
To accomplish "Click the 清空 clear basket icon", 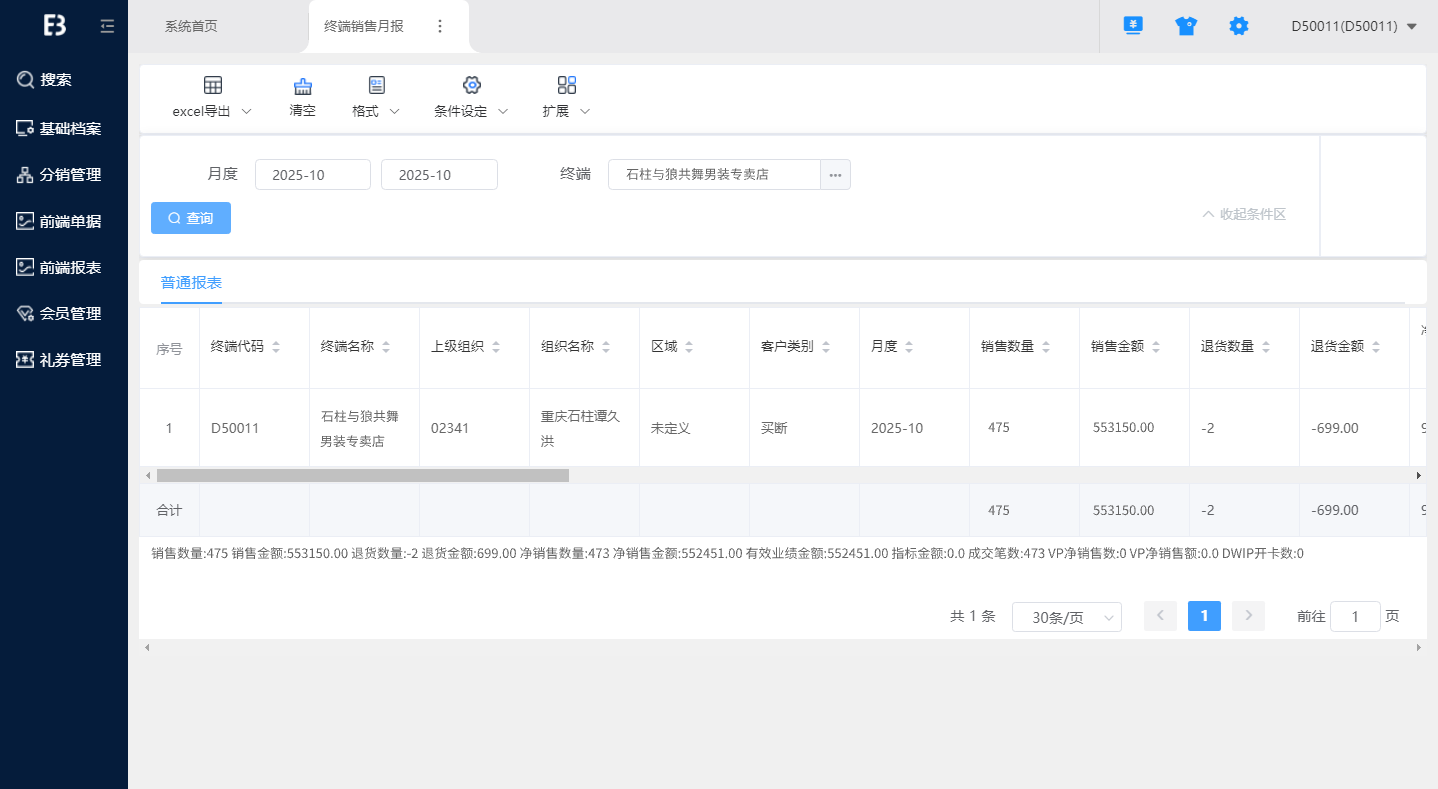I will (x=302, y=86).
